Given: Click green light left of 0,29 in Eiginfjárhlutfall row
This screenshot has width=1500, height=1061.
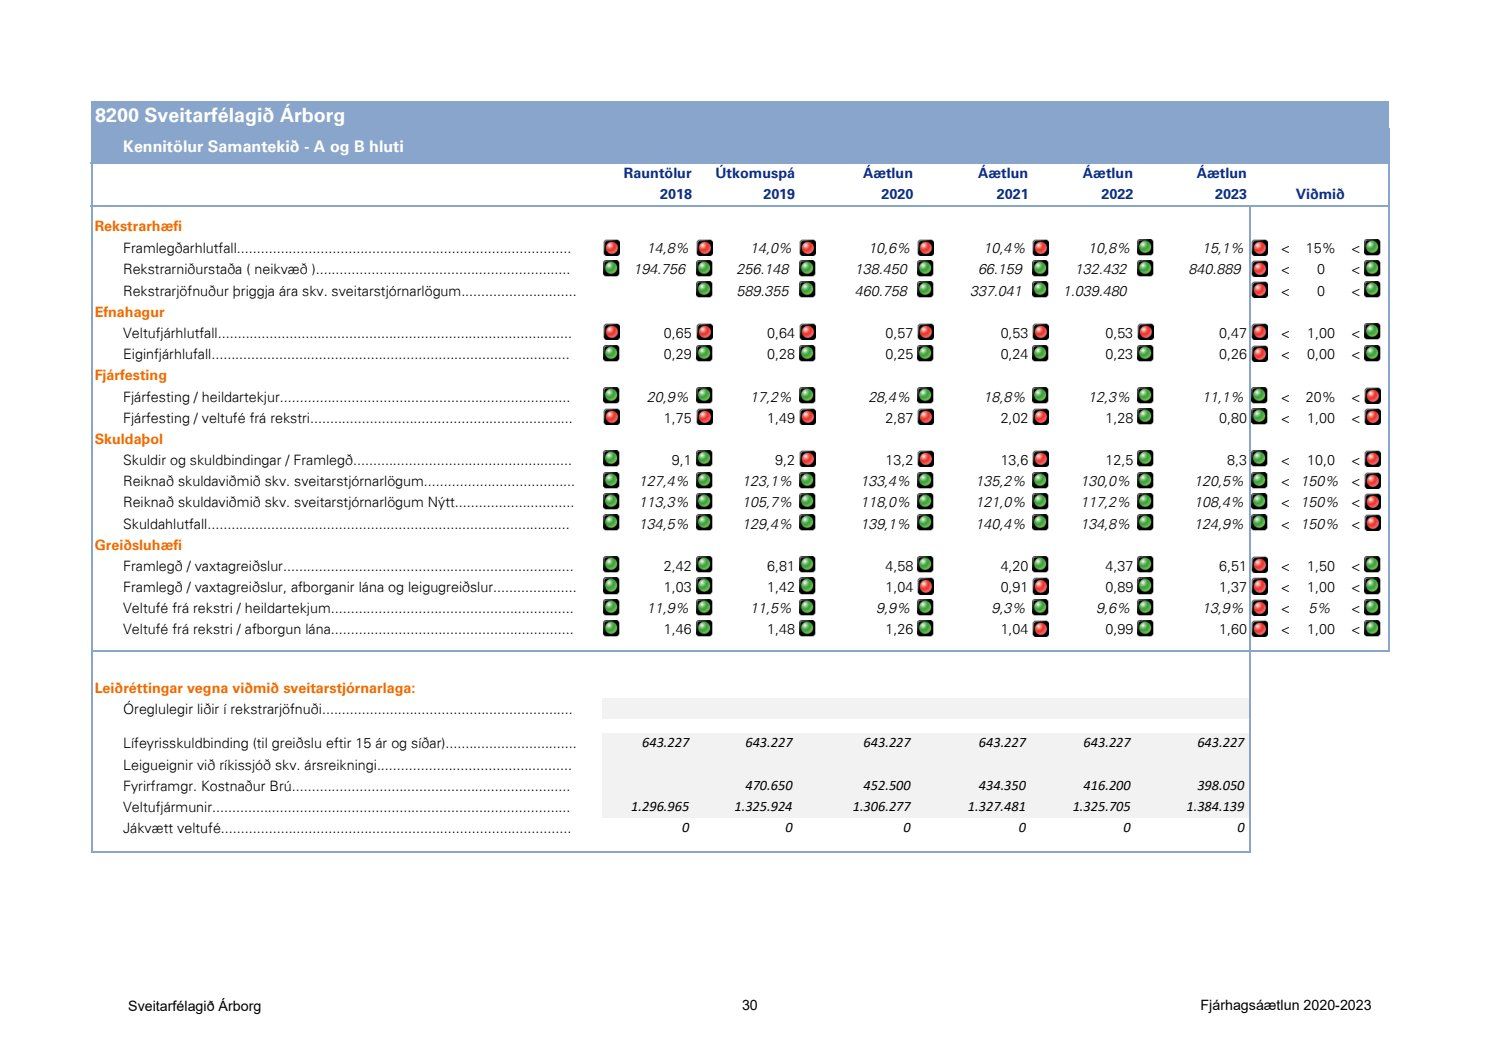Looking at the screenshot, I should [x=612, y=353].
